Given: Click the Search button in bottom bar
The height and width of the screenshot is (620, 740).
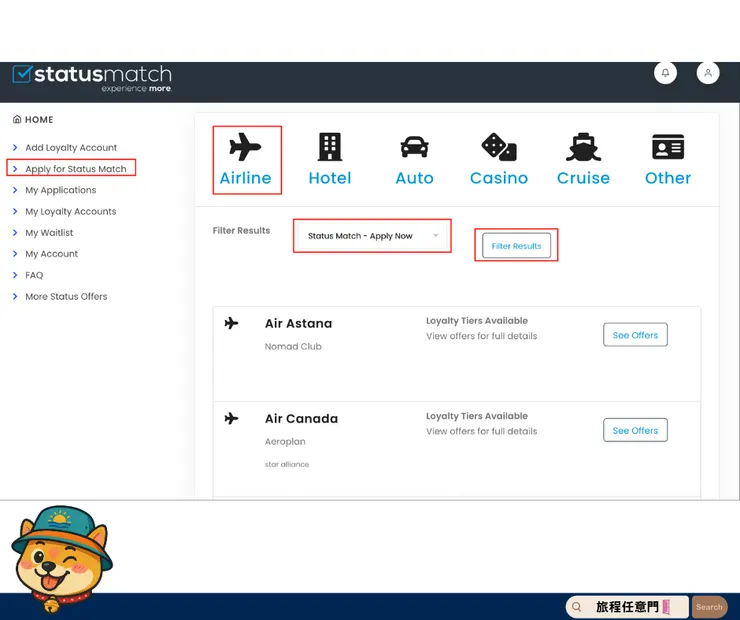Looking at the screenshot, I should 709,607.
